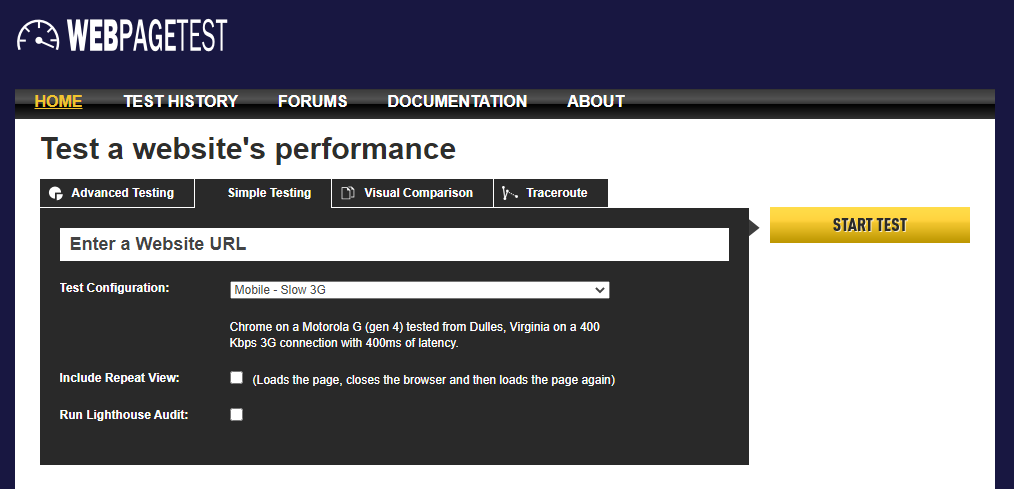This screenshot has height=489, width=1014.
Task: Open the Traceroute tab
Action: (556, 193)
